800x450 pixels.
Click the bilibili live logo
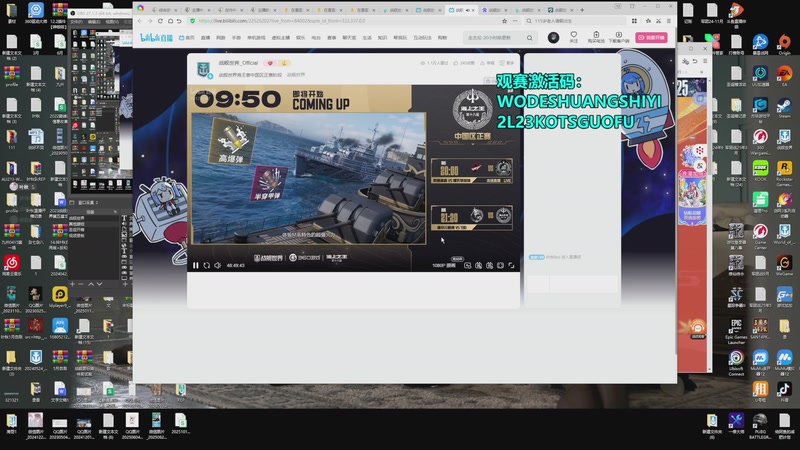click(x=156, y=38)
